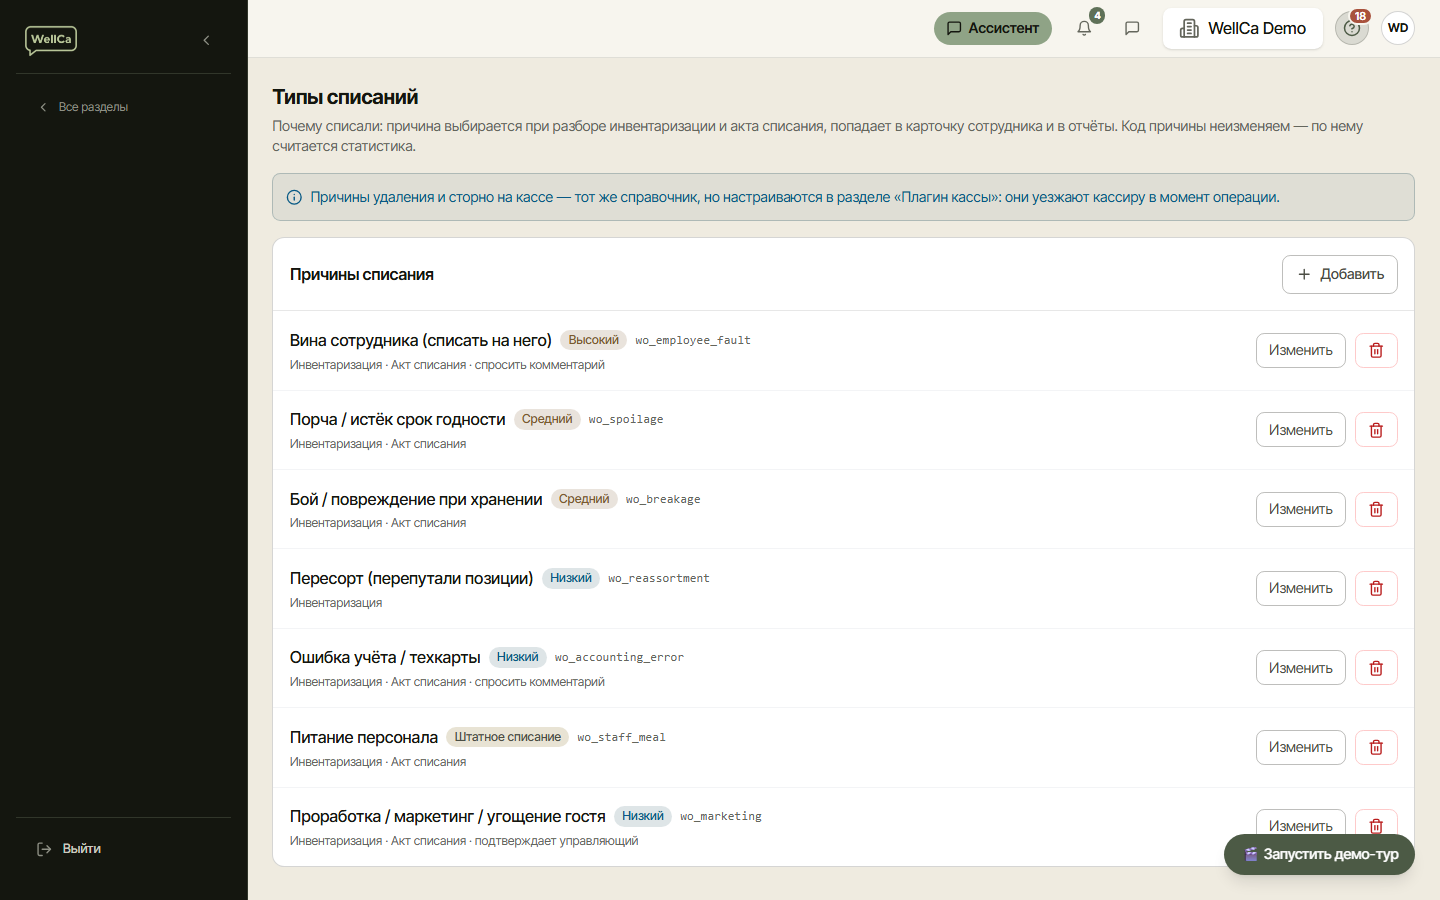The width and height of the screenshot is (1440, 900).
Task: Click the wo_accounting_error reason code
Action: pos(619,658)
